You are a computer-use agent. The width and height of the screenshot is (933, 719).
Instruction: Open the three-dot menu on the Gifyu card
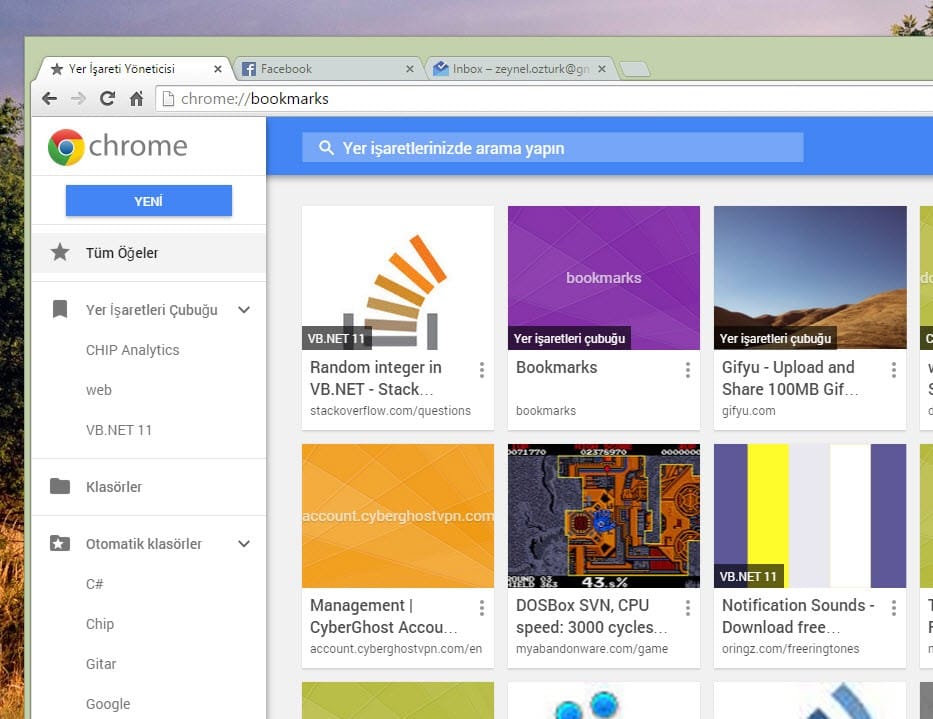[x=893, y=370]
